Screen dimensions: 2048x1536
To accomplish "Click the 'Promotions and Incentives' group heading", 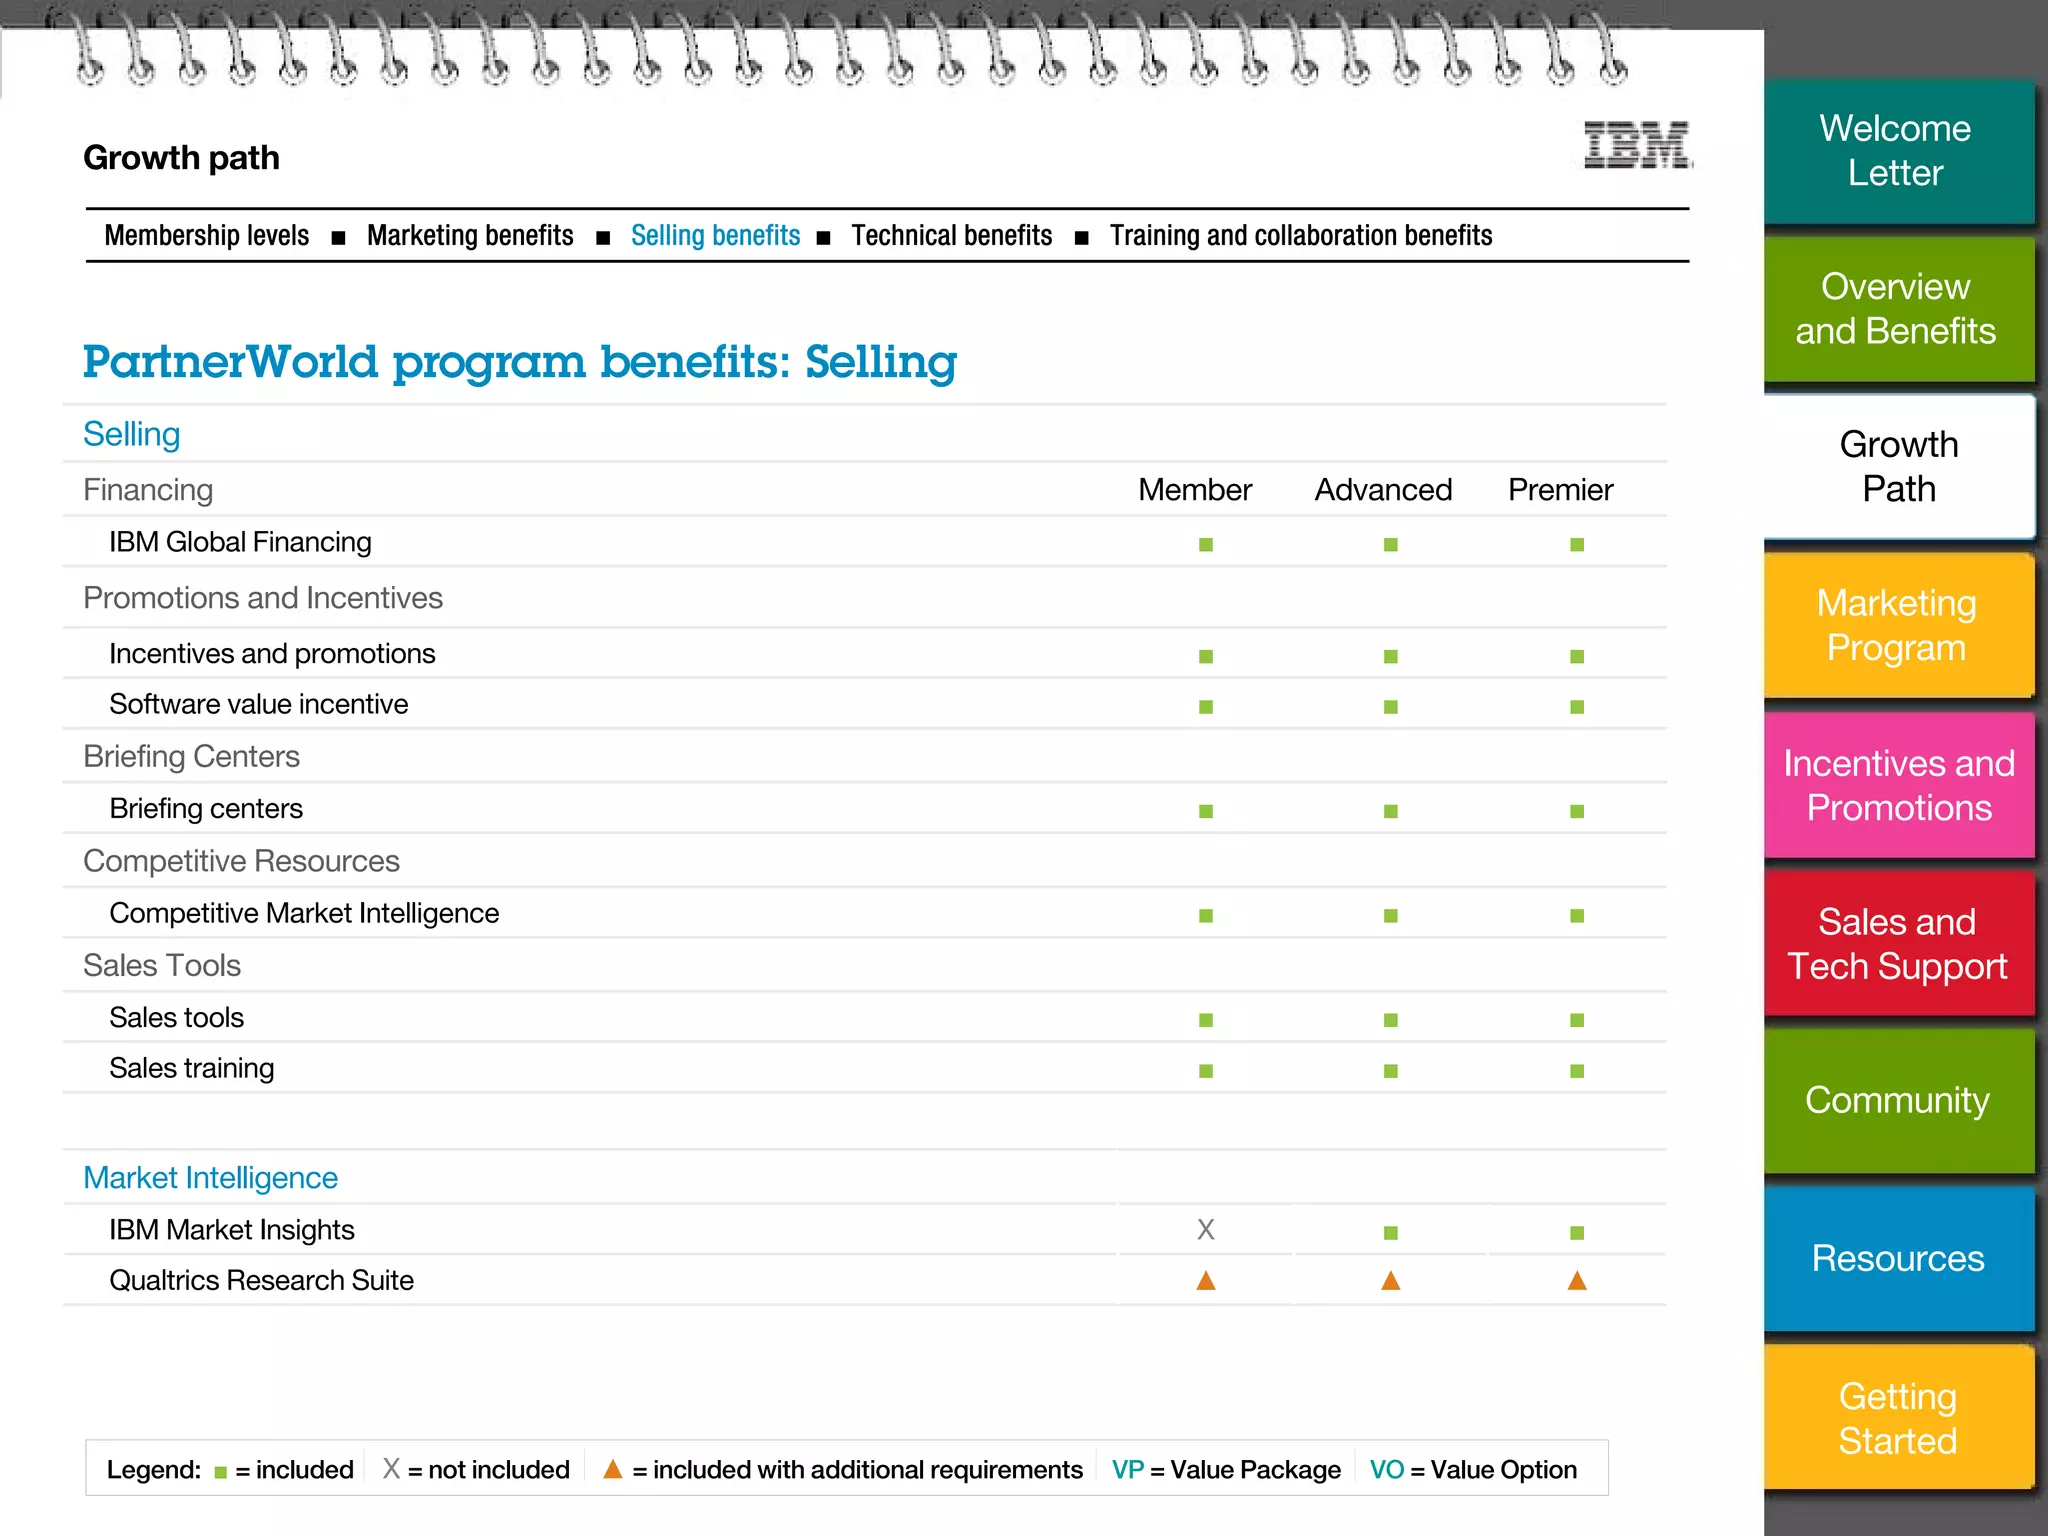I will (263, 598).
